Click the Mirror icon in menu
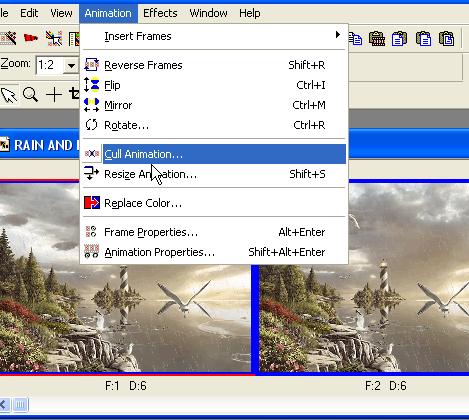Image resolution: width=469 pixels, height=420 pixels. 91,105
